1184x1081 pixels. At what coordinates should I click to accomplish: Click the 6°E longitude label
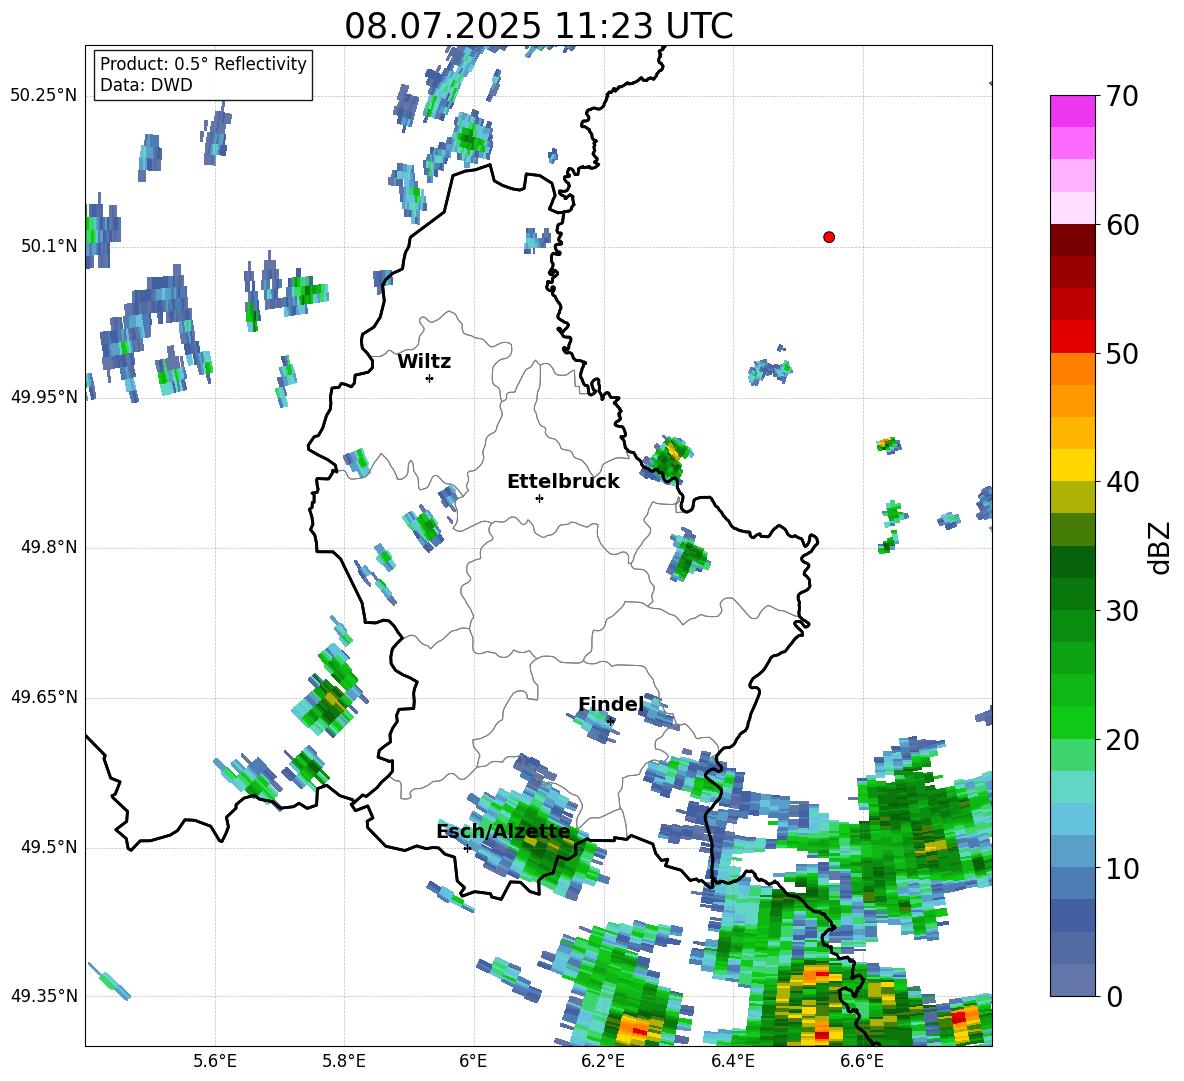click(x=473, y=1061)
